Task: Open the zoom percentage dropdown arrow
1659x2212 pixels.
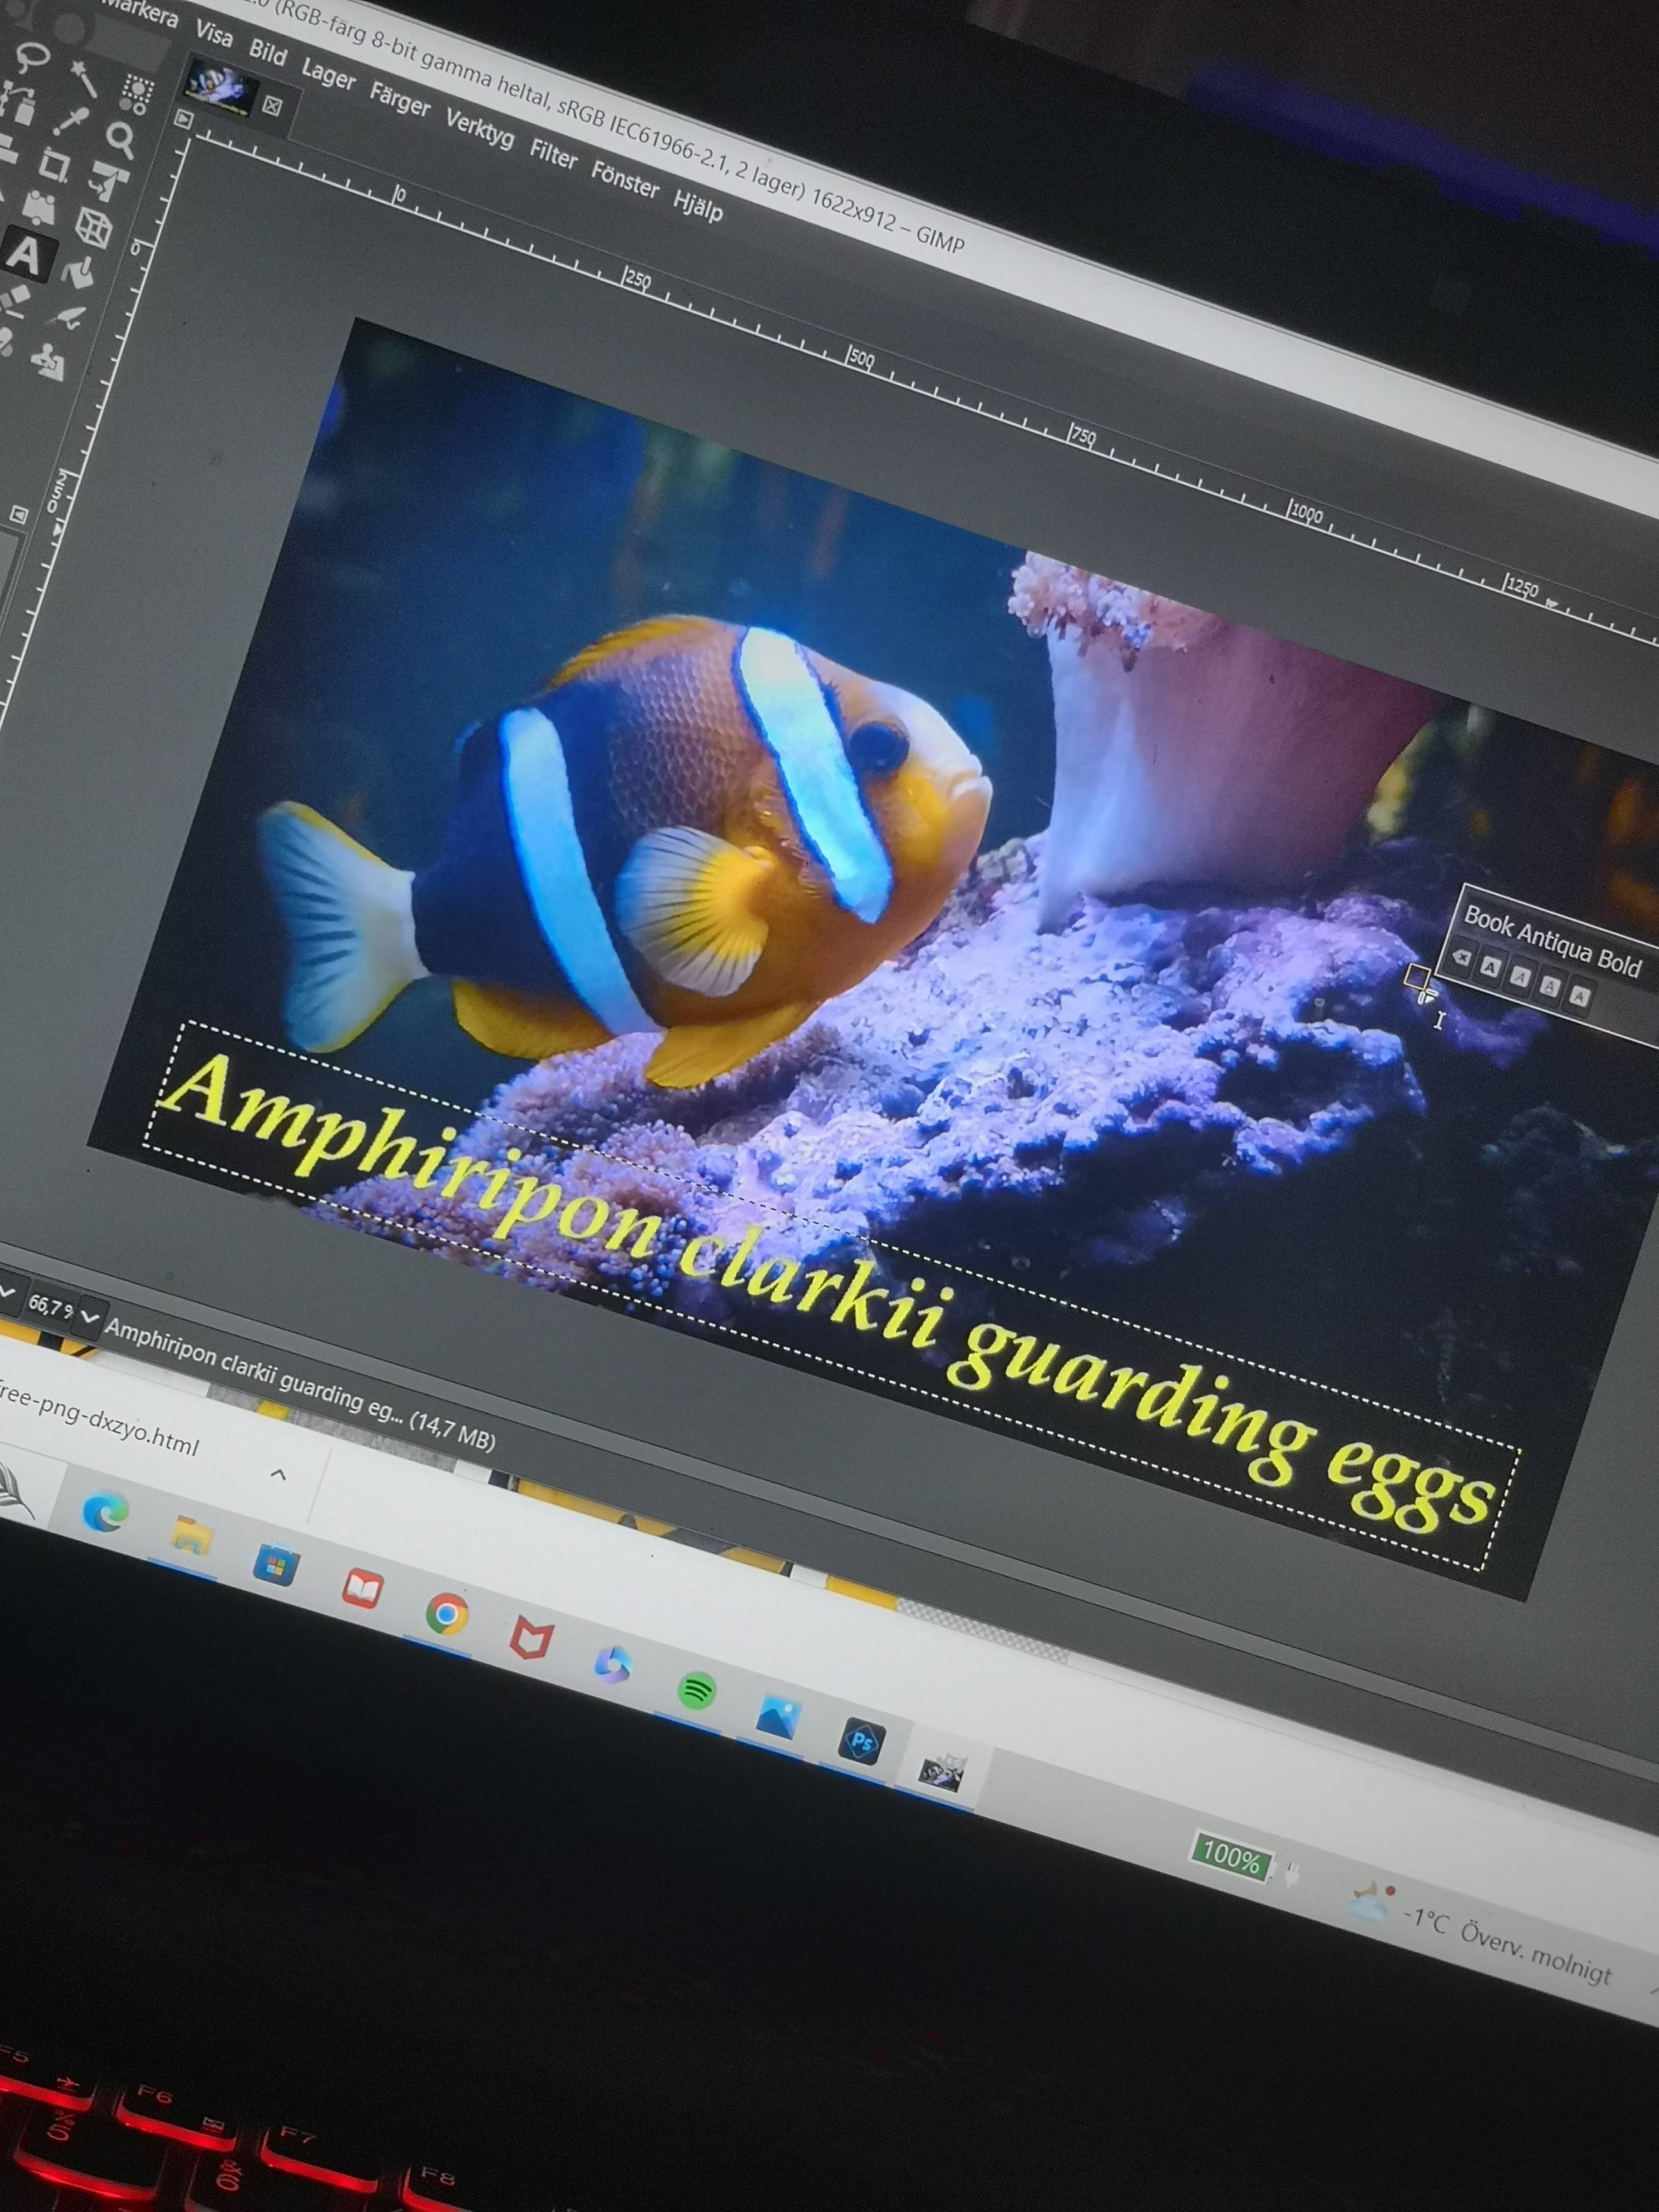Action: (89, 1319)
